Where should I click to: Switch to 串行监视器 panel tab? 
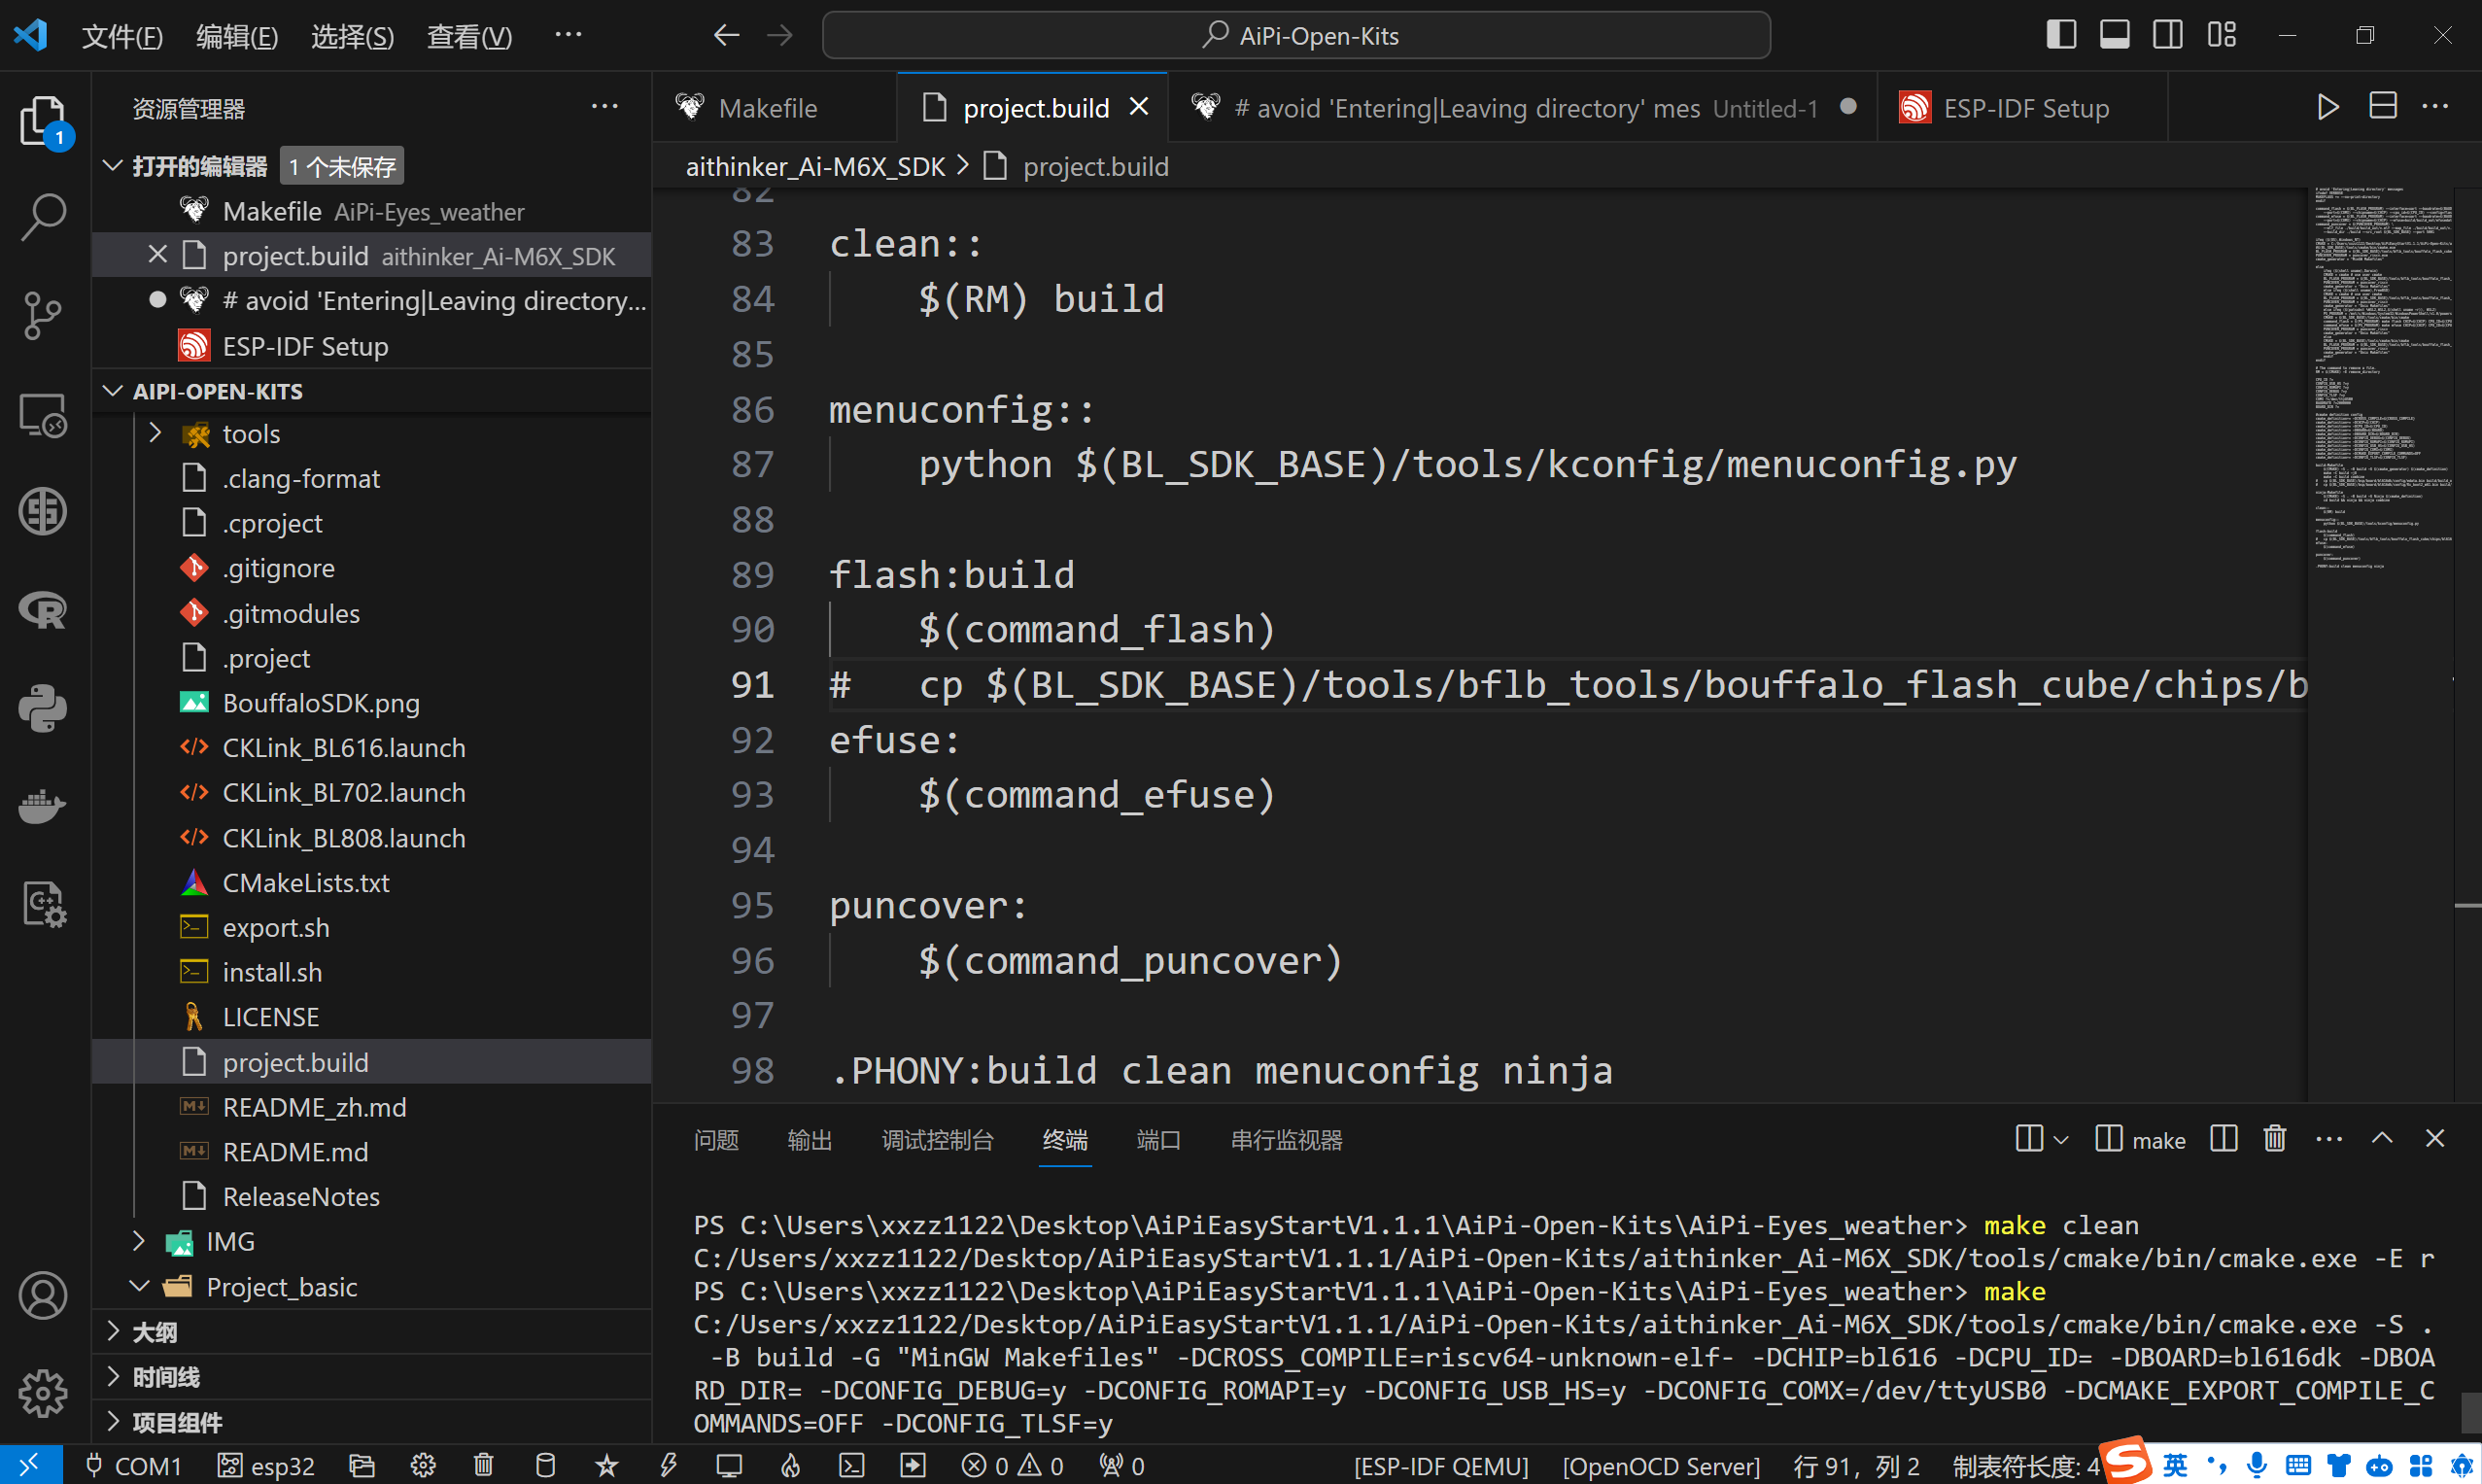point(1286,1140)
